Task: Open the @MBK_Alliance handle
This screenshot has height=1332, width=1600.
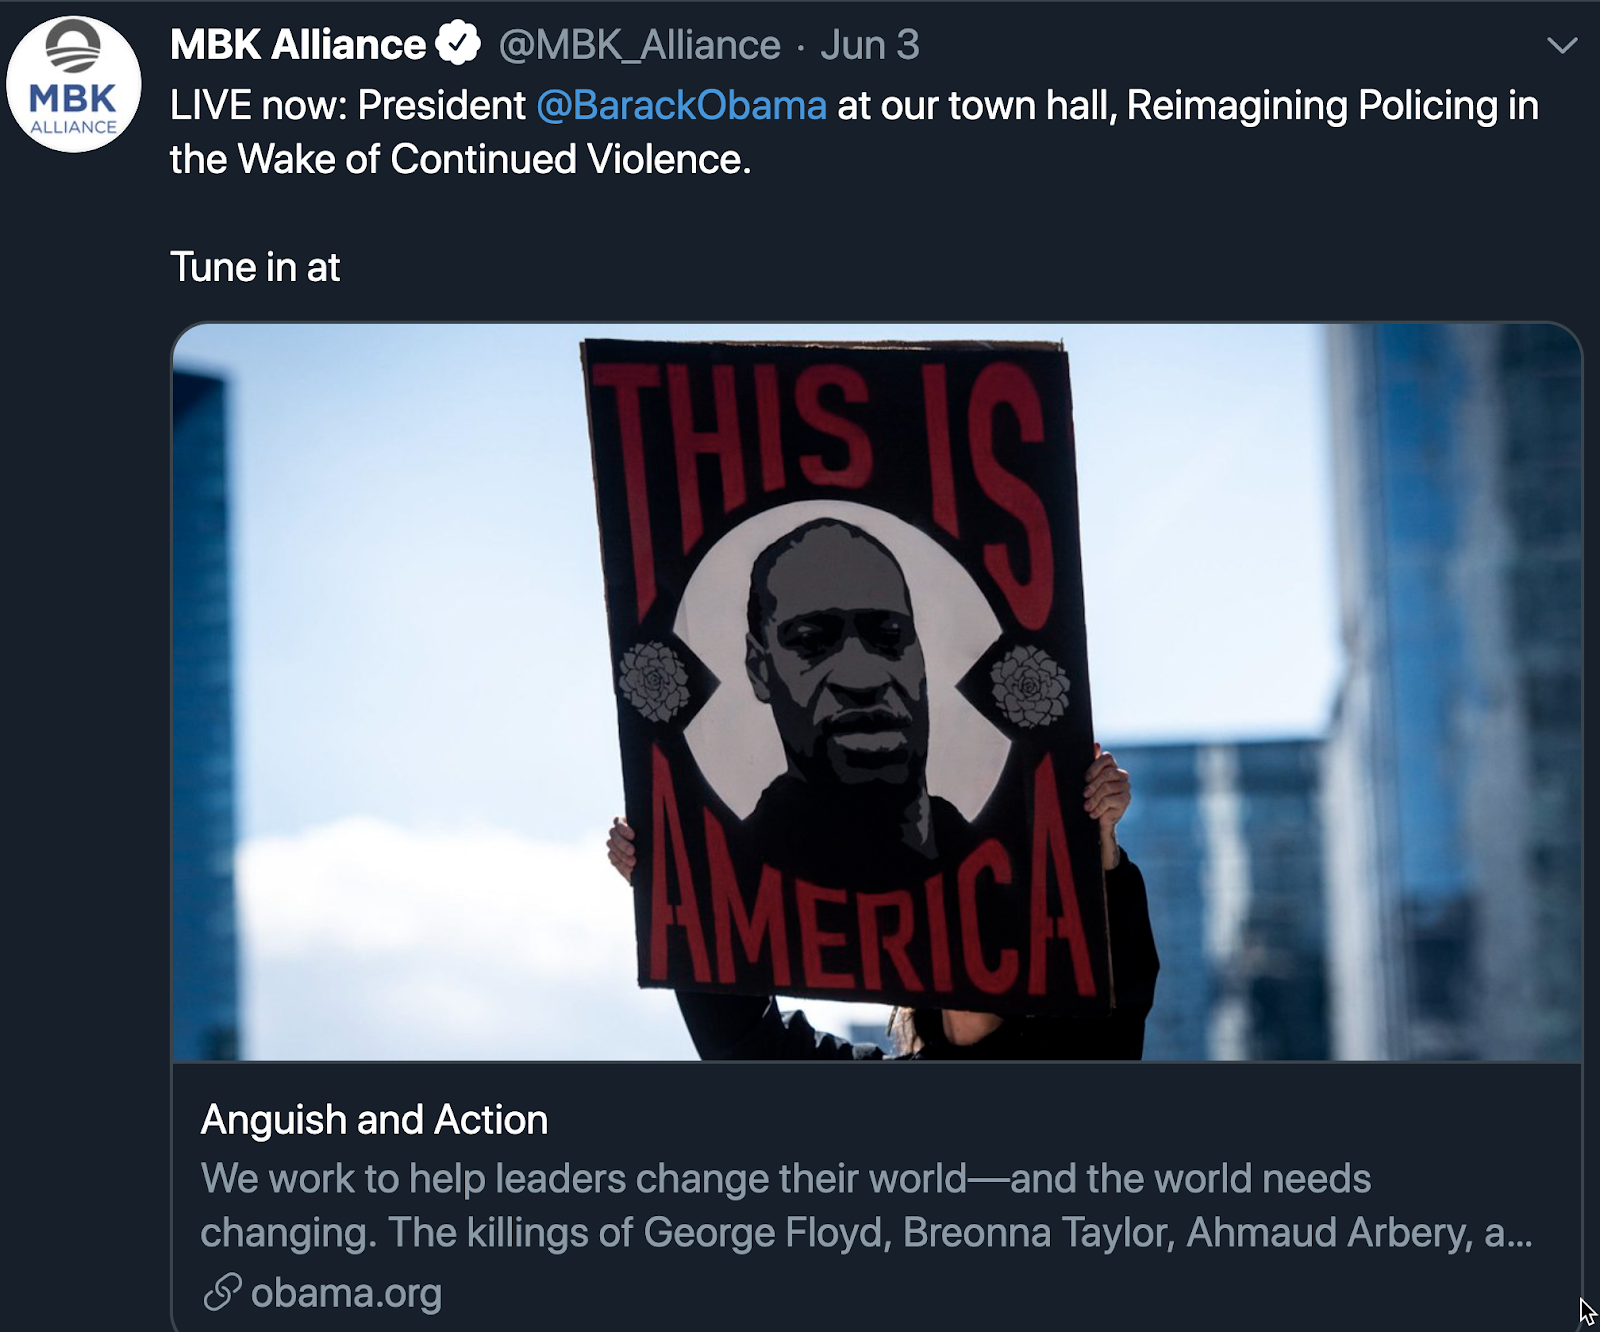Action: (639, 45)
